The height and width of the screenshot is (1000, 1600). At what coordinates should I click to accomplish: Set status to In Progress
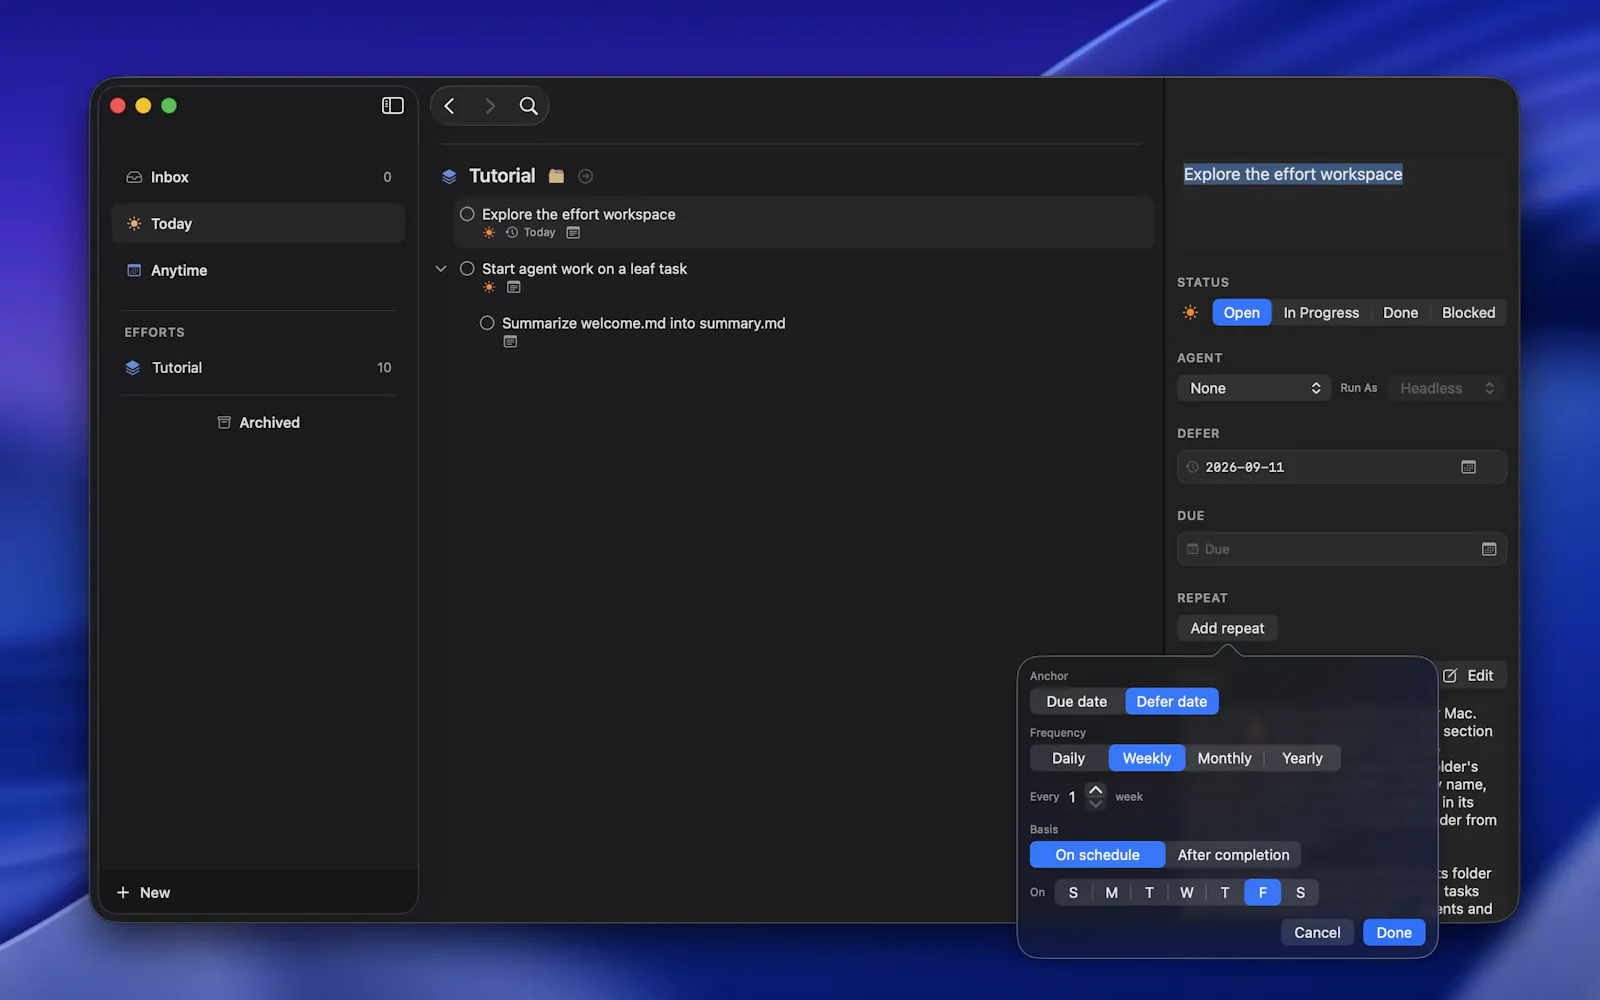point(1321,313)
